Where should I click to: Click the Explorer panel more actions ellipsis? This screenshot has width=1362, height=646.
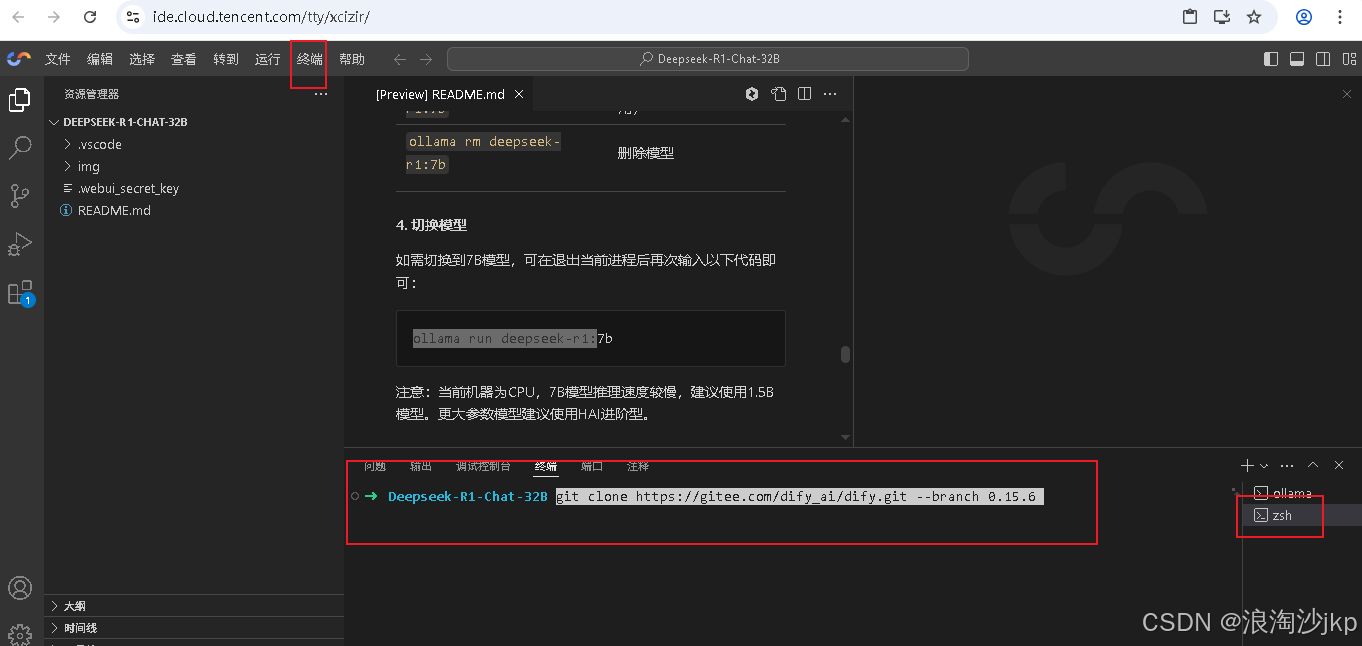(x=320, y=94)
